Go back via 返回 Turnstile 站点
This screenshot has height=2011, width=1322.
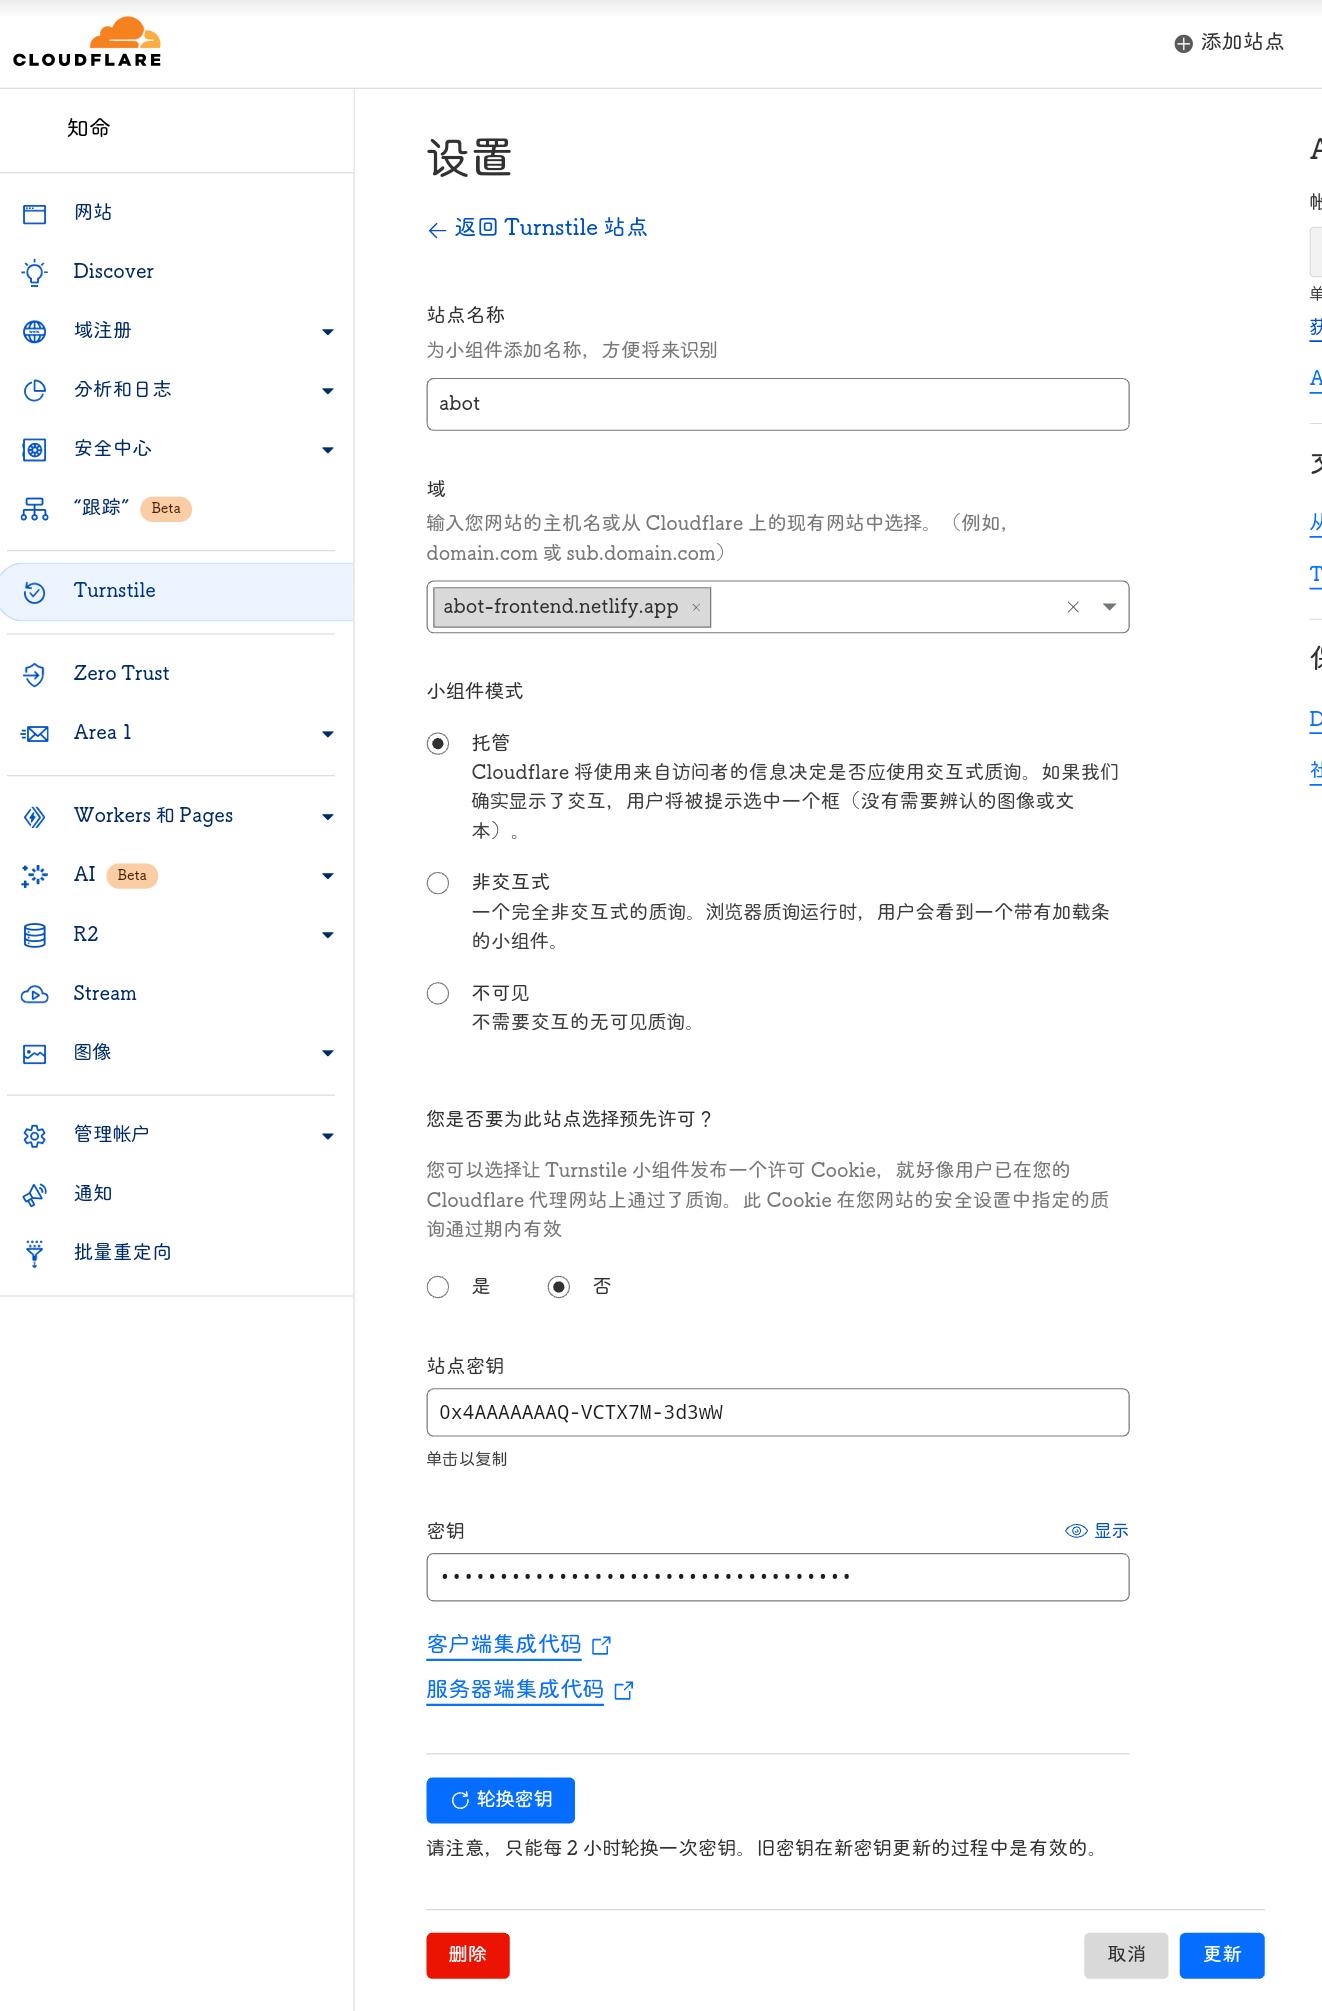tap(537, 228)
